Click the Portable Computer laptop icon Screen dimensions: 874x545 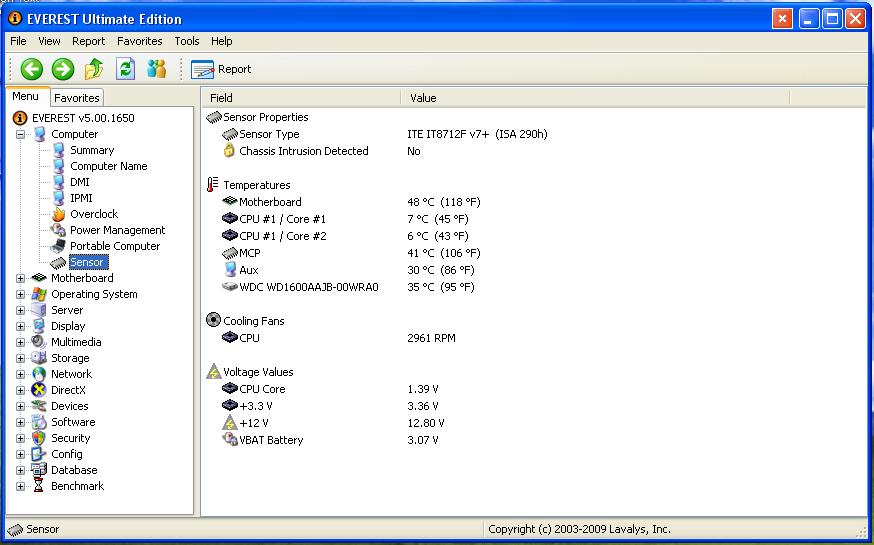click(59, 246)
